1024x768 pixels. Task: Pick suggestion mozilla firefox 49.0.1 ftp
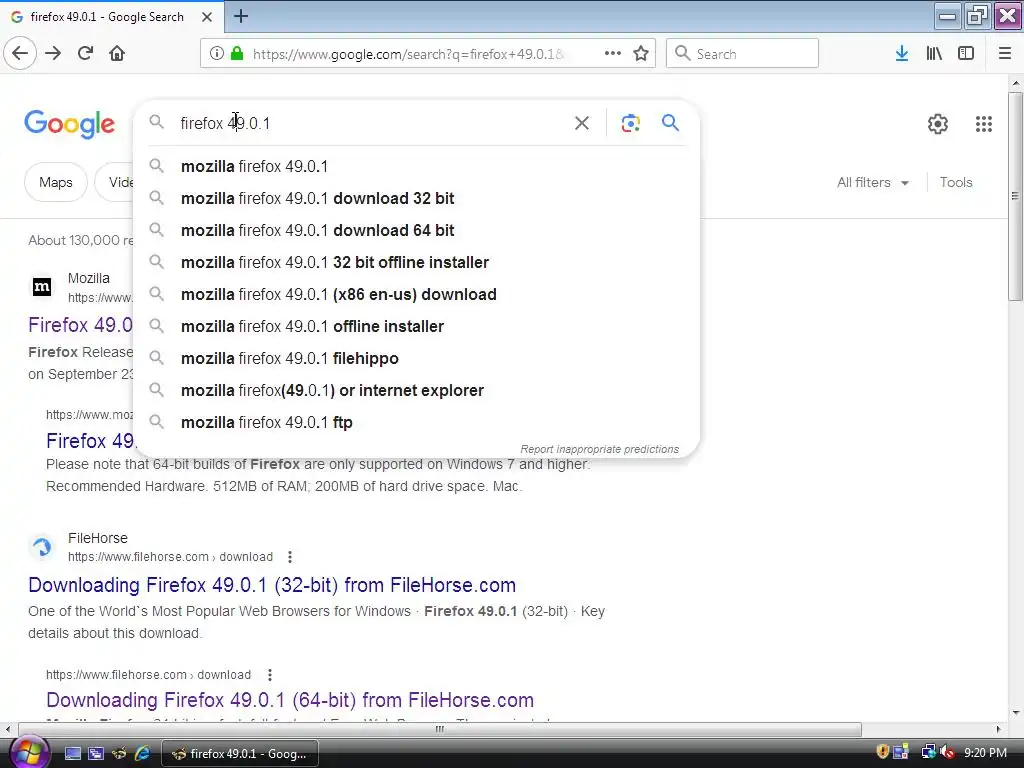pos(417,422)
